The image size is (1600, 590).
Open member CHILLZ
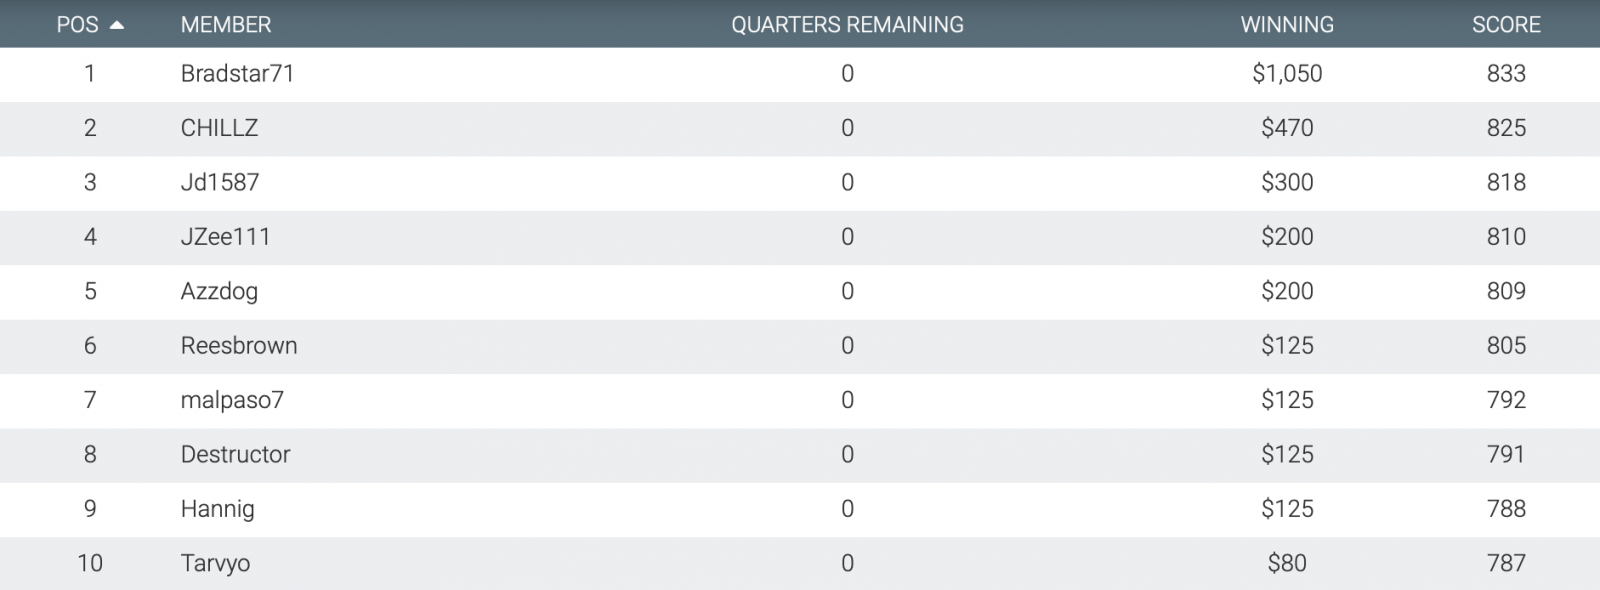219,128
